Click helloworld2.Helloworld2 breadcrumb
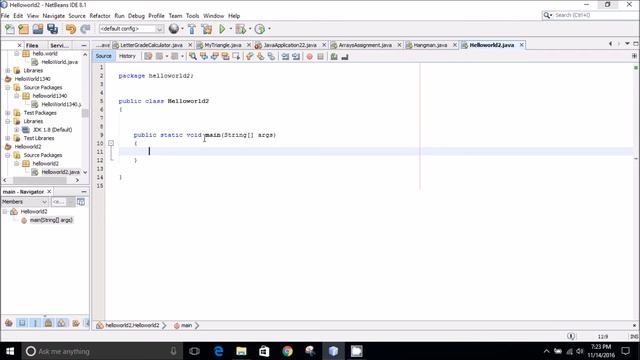 click(x=132, y=325)
